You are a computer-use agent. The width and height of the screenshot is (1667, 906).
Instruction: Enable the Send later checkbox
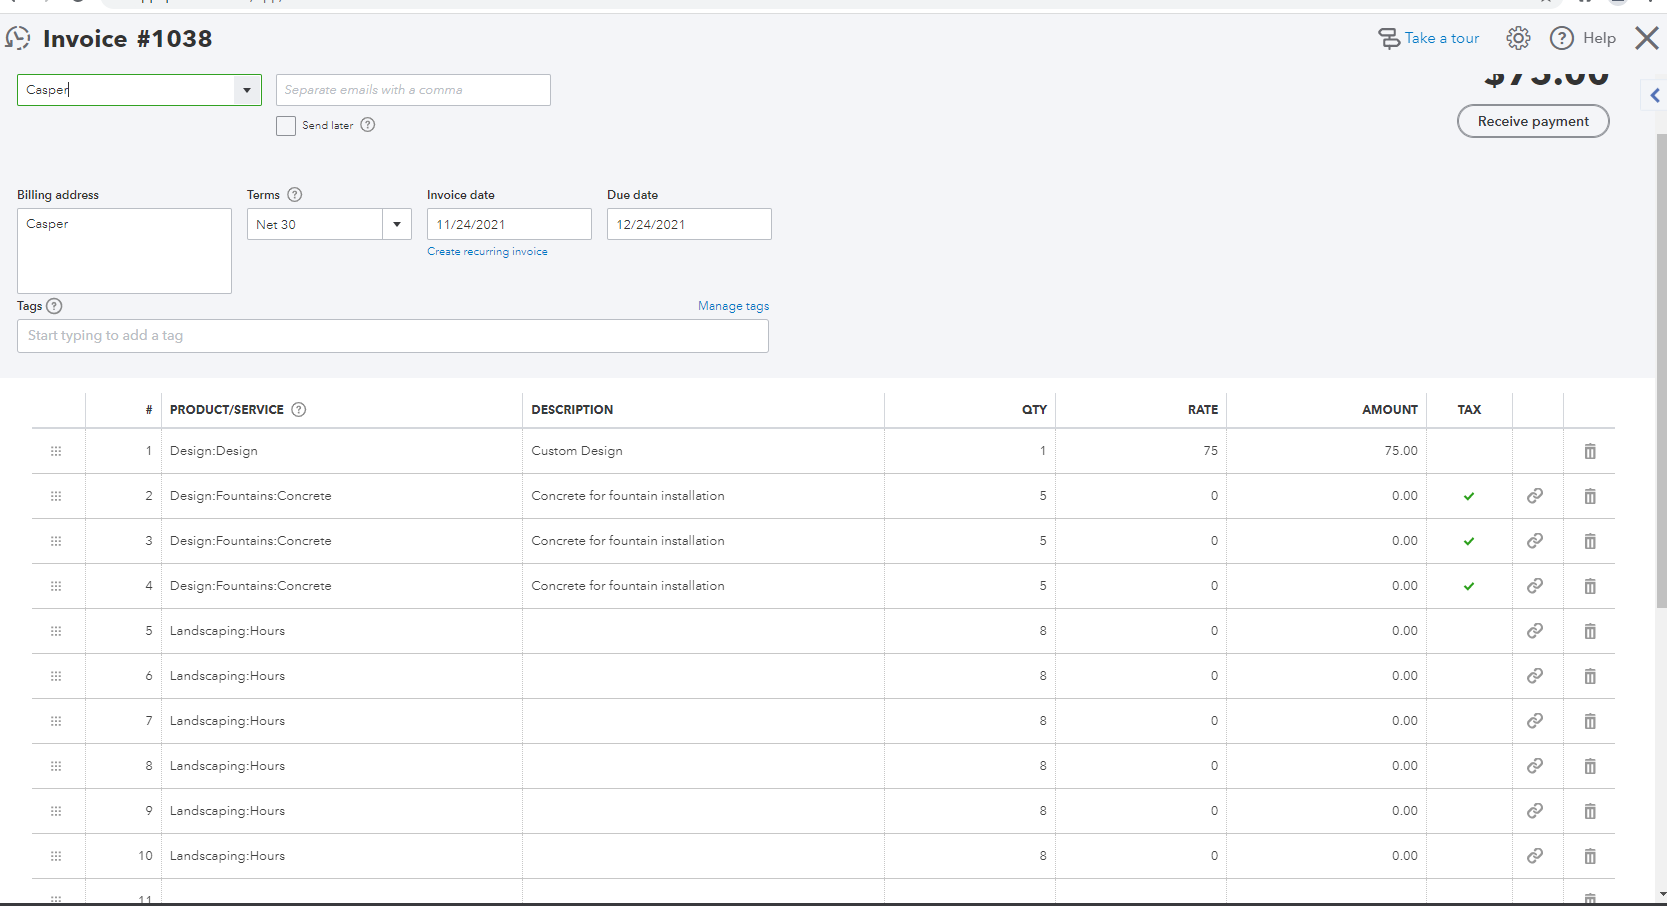(x=286, y=126)
